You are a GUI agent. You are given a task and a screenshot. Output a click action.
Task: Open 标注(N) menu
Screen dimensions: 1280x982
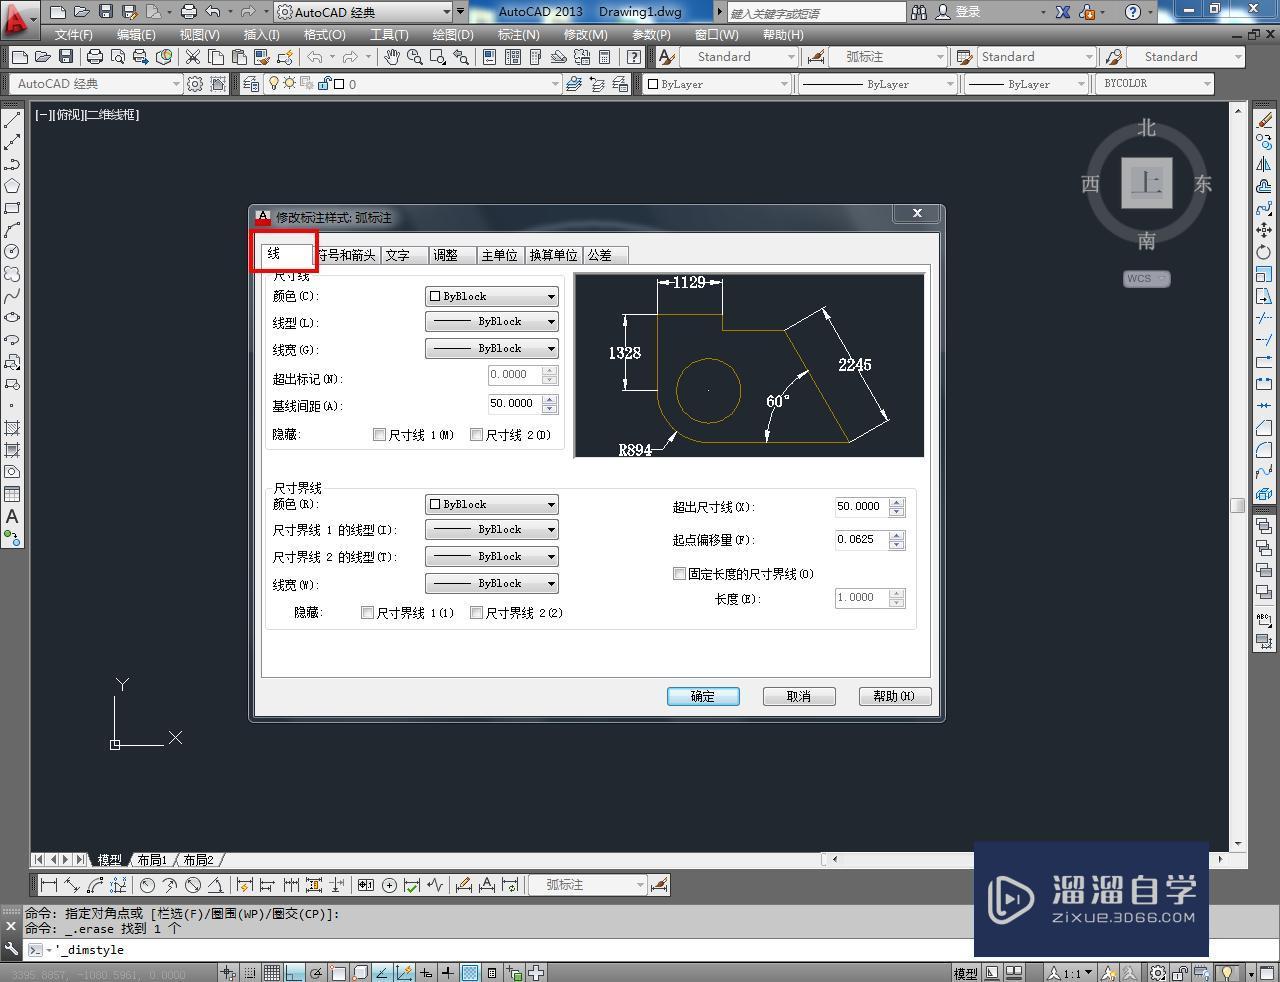[x=518, y=34]
